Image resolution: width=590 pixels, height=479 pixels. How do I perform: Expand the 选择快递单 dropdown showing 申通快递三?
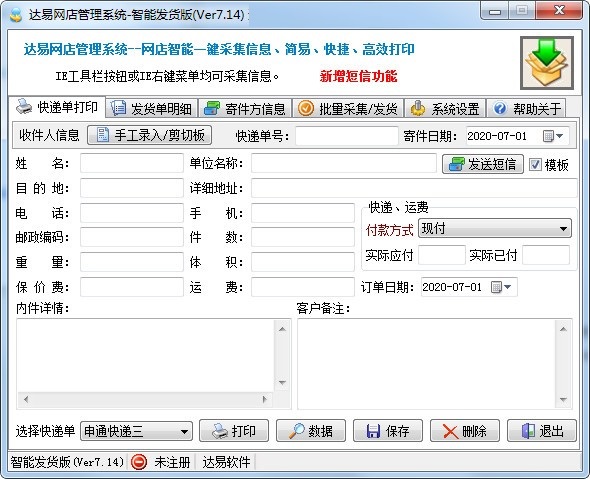coord(184,431)
